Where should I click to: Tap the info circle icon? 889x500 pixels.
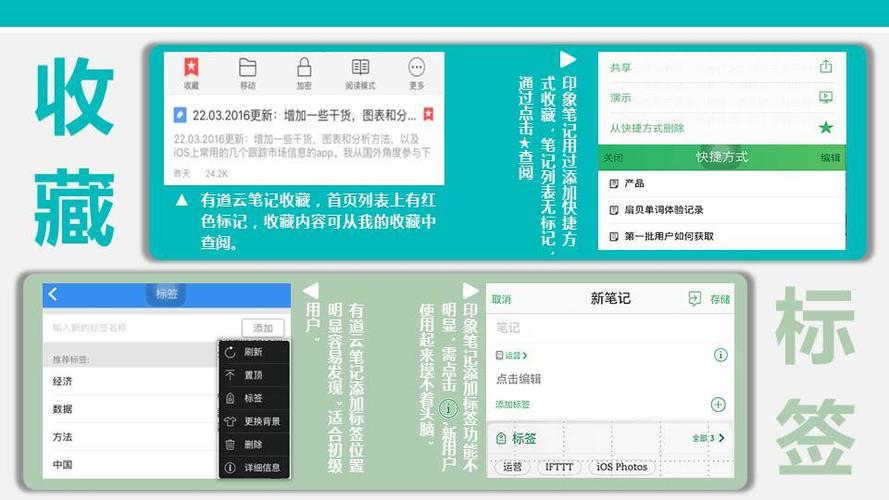tap(720, 355)
